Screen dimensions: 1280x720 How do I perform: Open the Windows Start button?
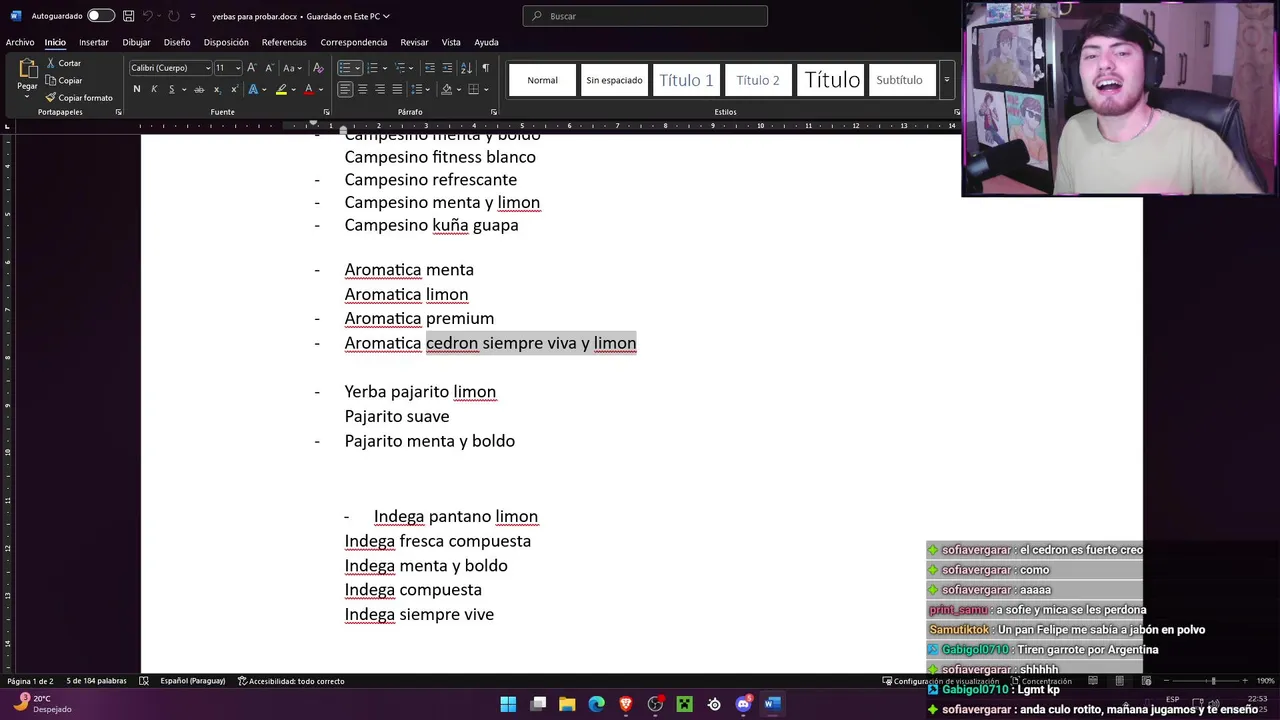[508, 704]
